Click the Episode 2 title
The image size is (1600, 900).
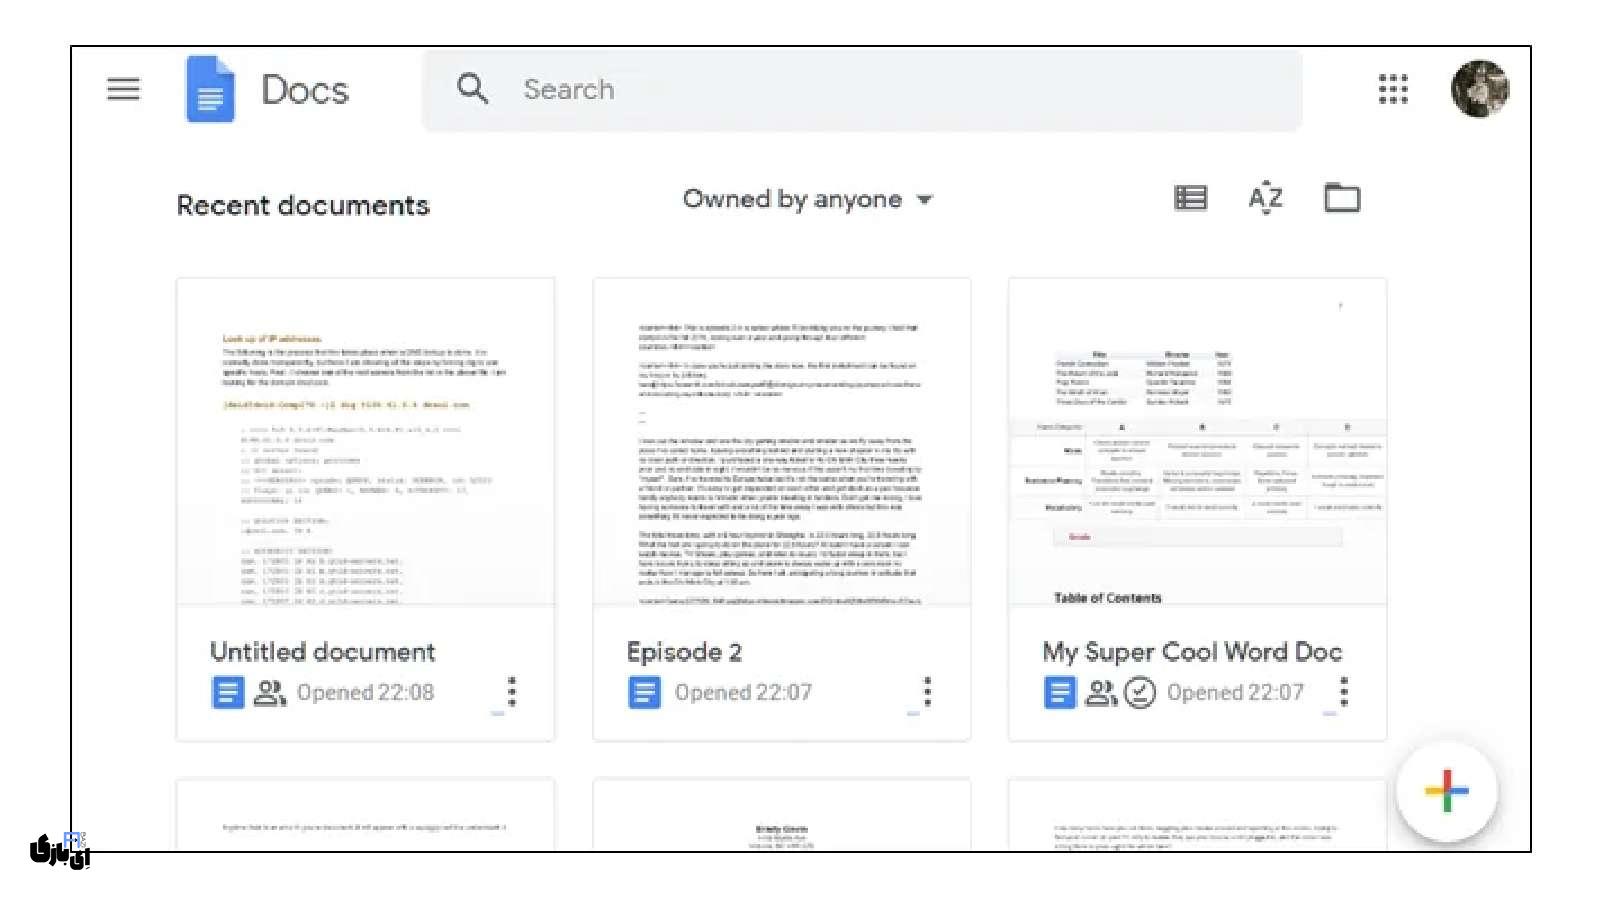click(x=684, y=652)
